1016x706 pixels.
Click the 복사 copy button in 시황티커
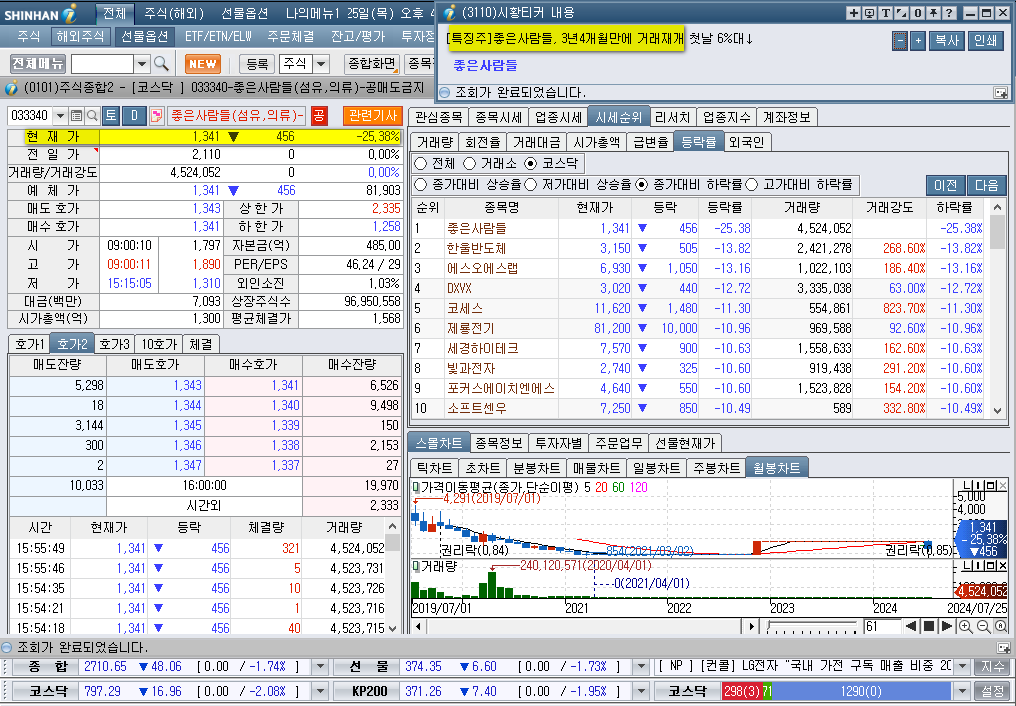(947, 41)
